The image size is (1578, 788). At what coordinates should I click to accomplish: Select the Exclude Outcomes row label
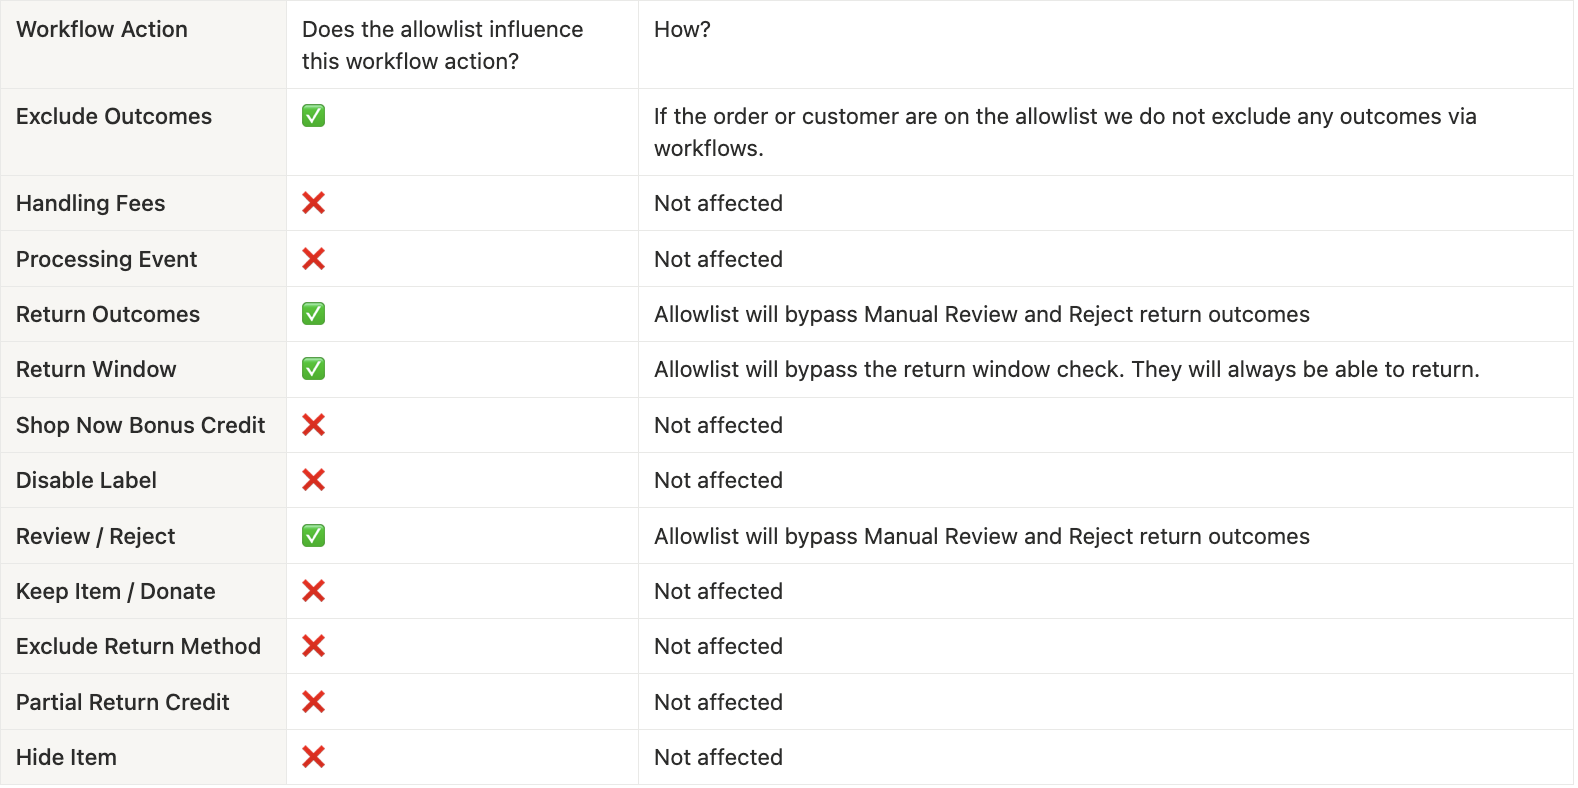(x=114, y=117)
